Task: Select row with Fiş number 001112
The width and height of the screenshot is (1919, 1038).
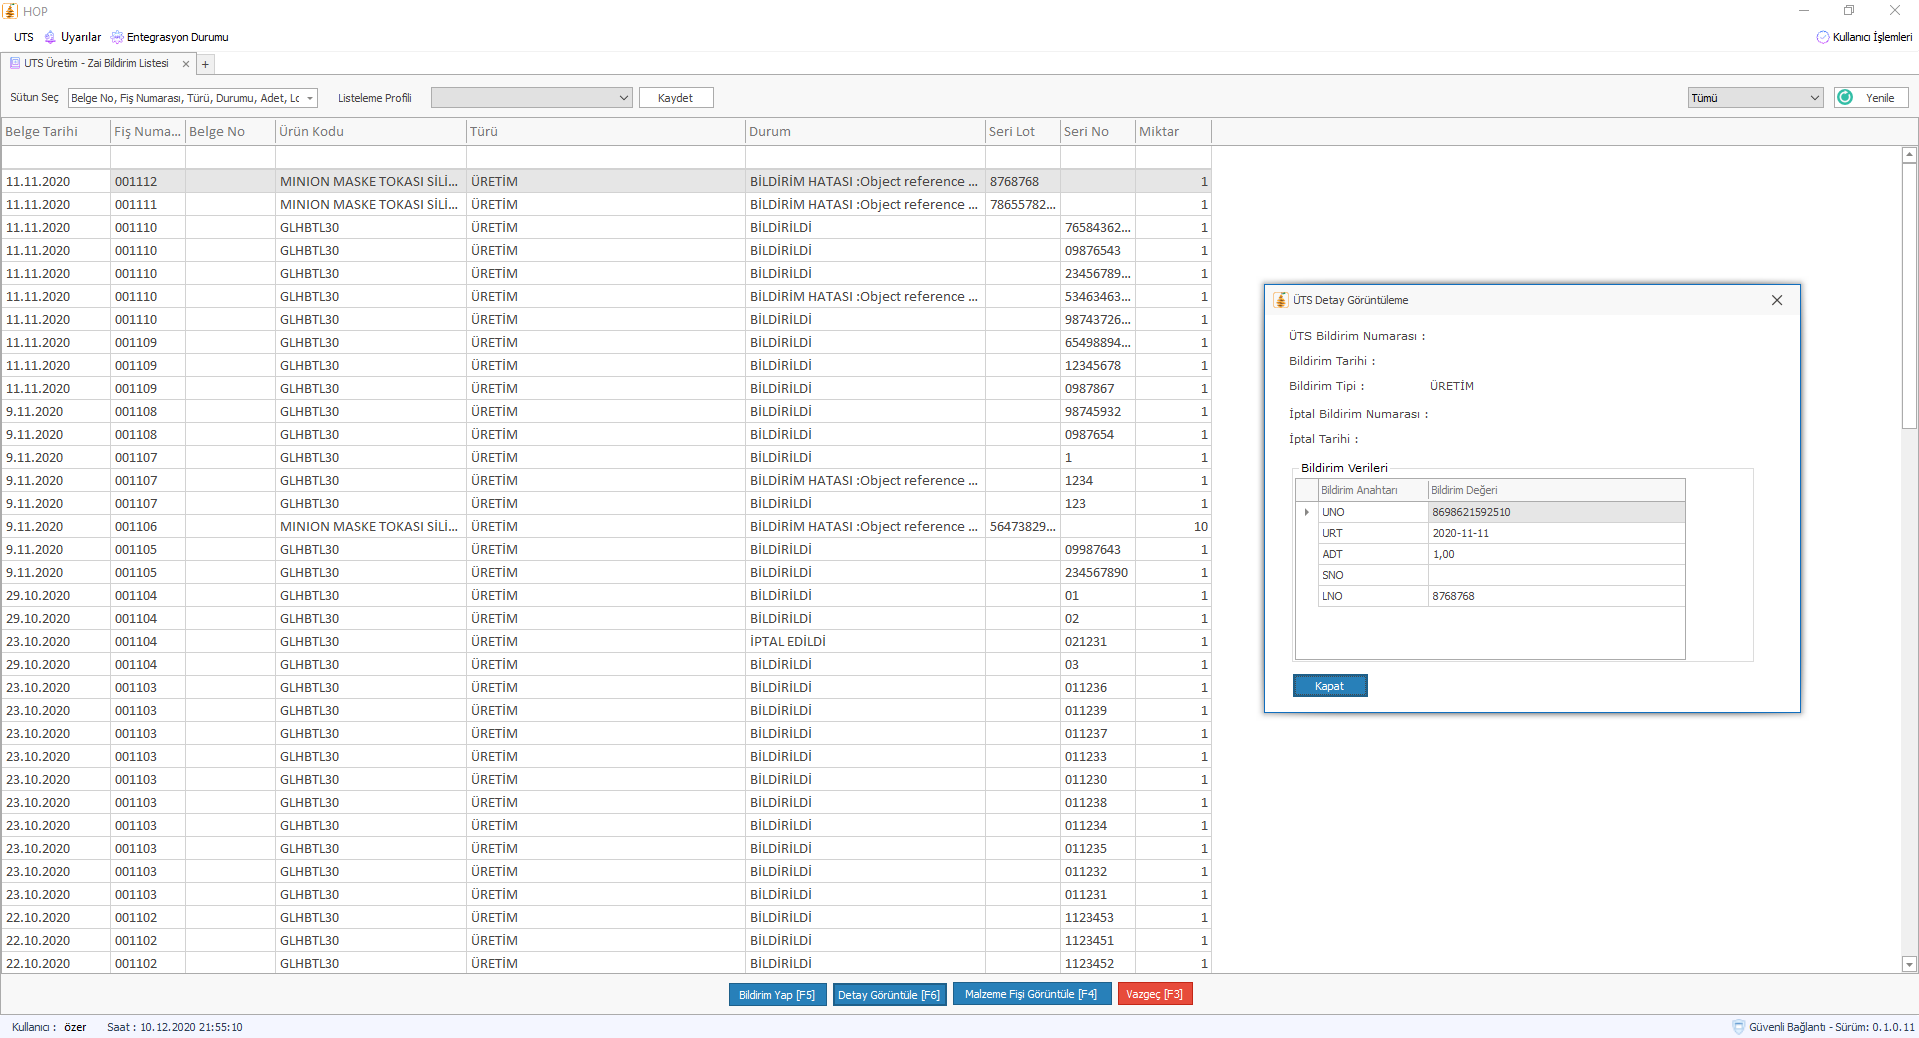Action: click(606, 181)
